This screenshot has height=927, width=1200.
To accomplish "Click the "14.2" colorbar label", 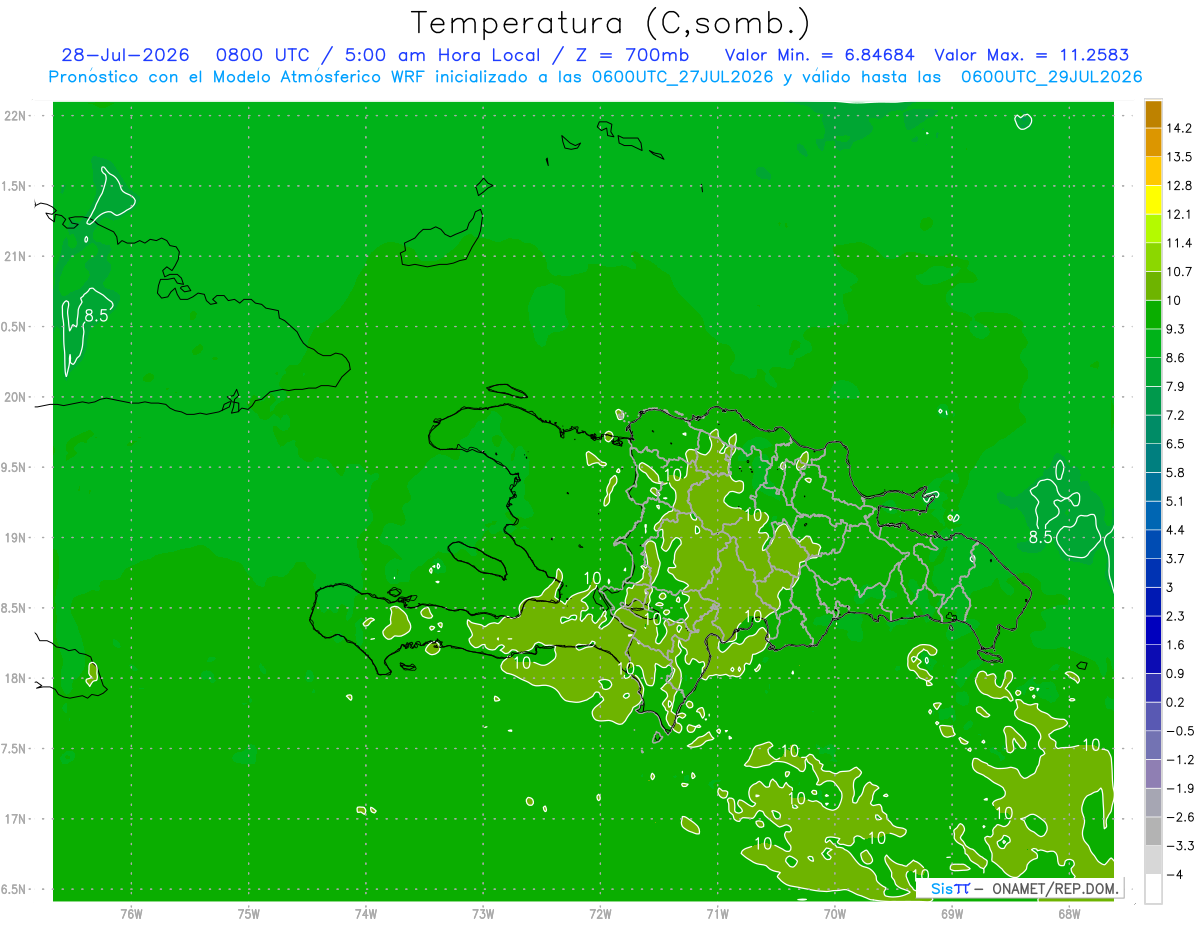I will pyautogui.click(x=1180, y=128).
